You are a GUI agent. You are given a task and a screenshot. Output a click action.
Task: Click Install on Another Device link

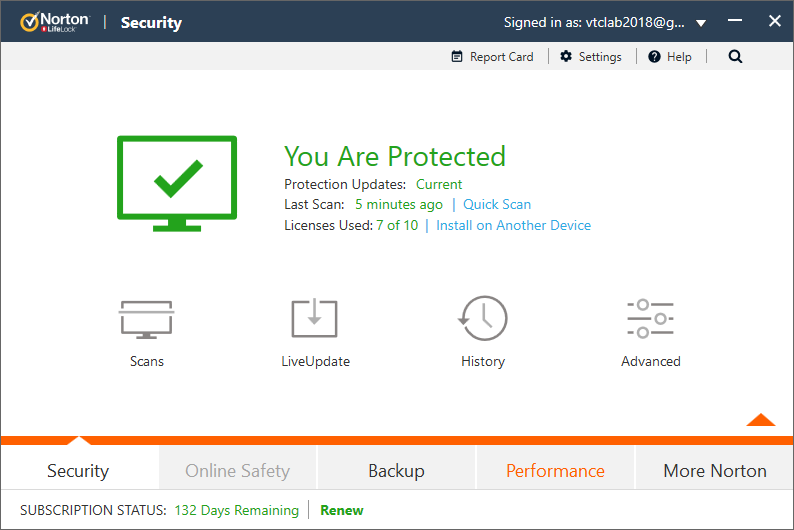pyautogui.click(x=513, y=226)
